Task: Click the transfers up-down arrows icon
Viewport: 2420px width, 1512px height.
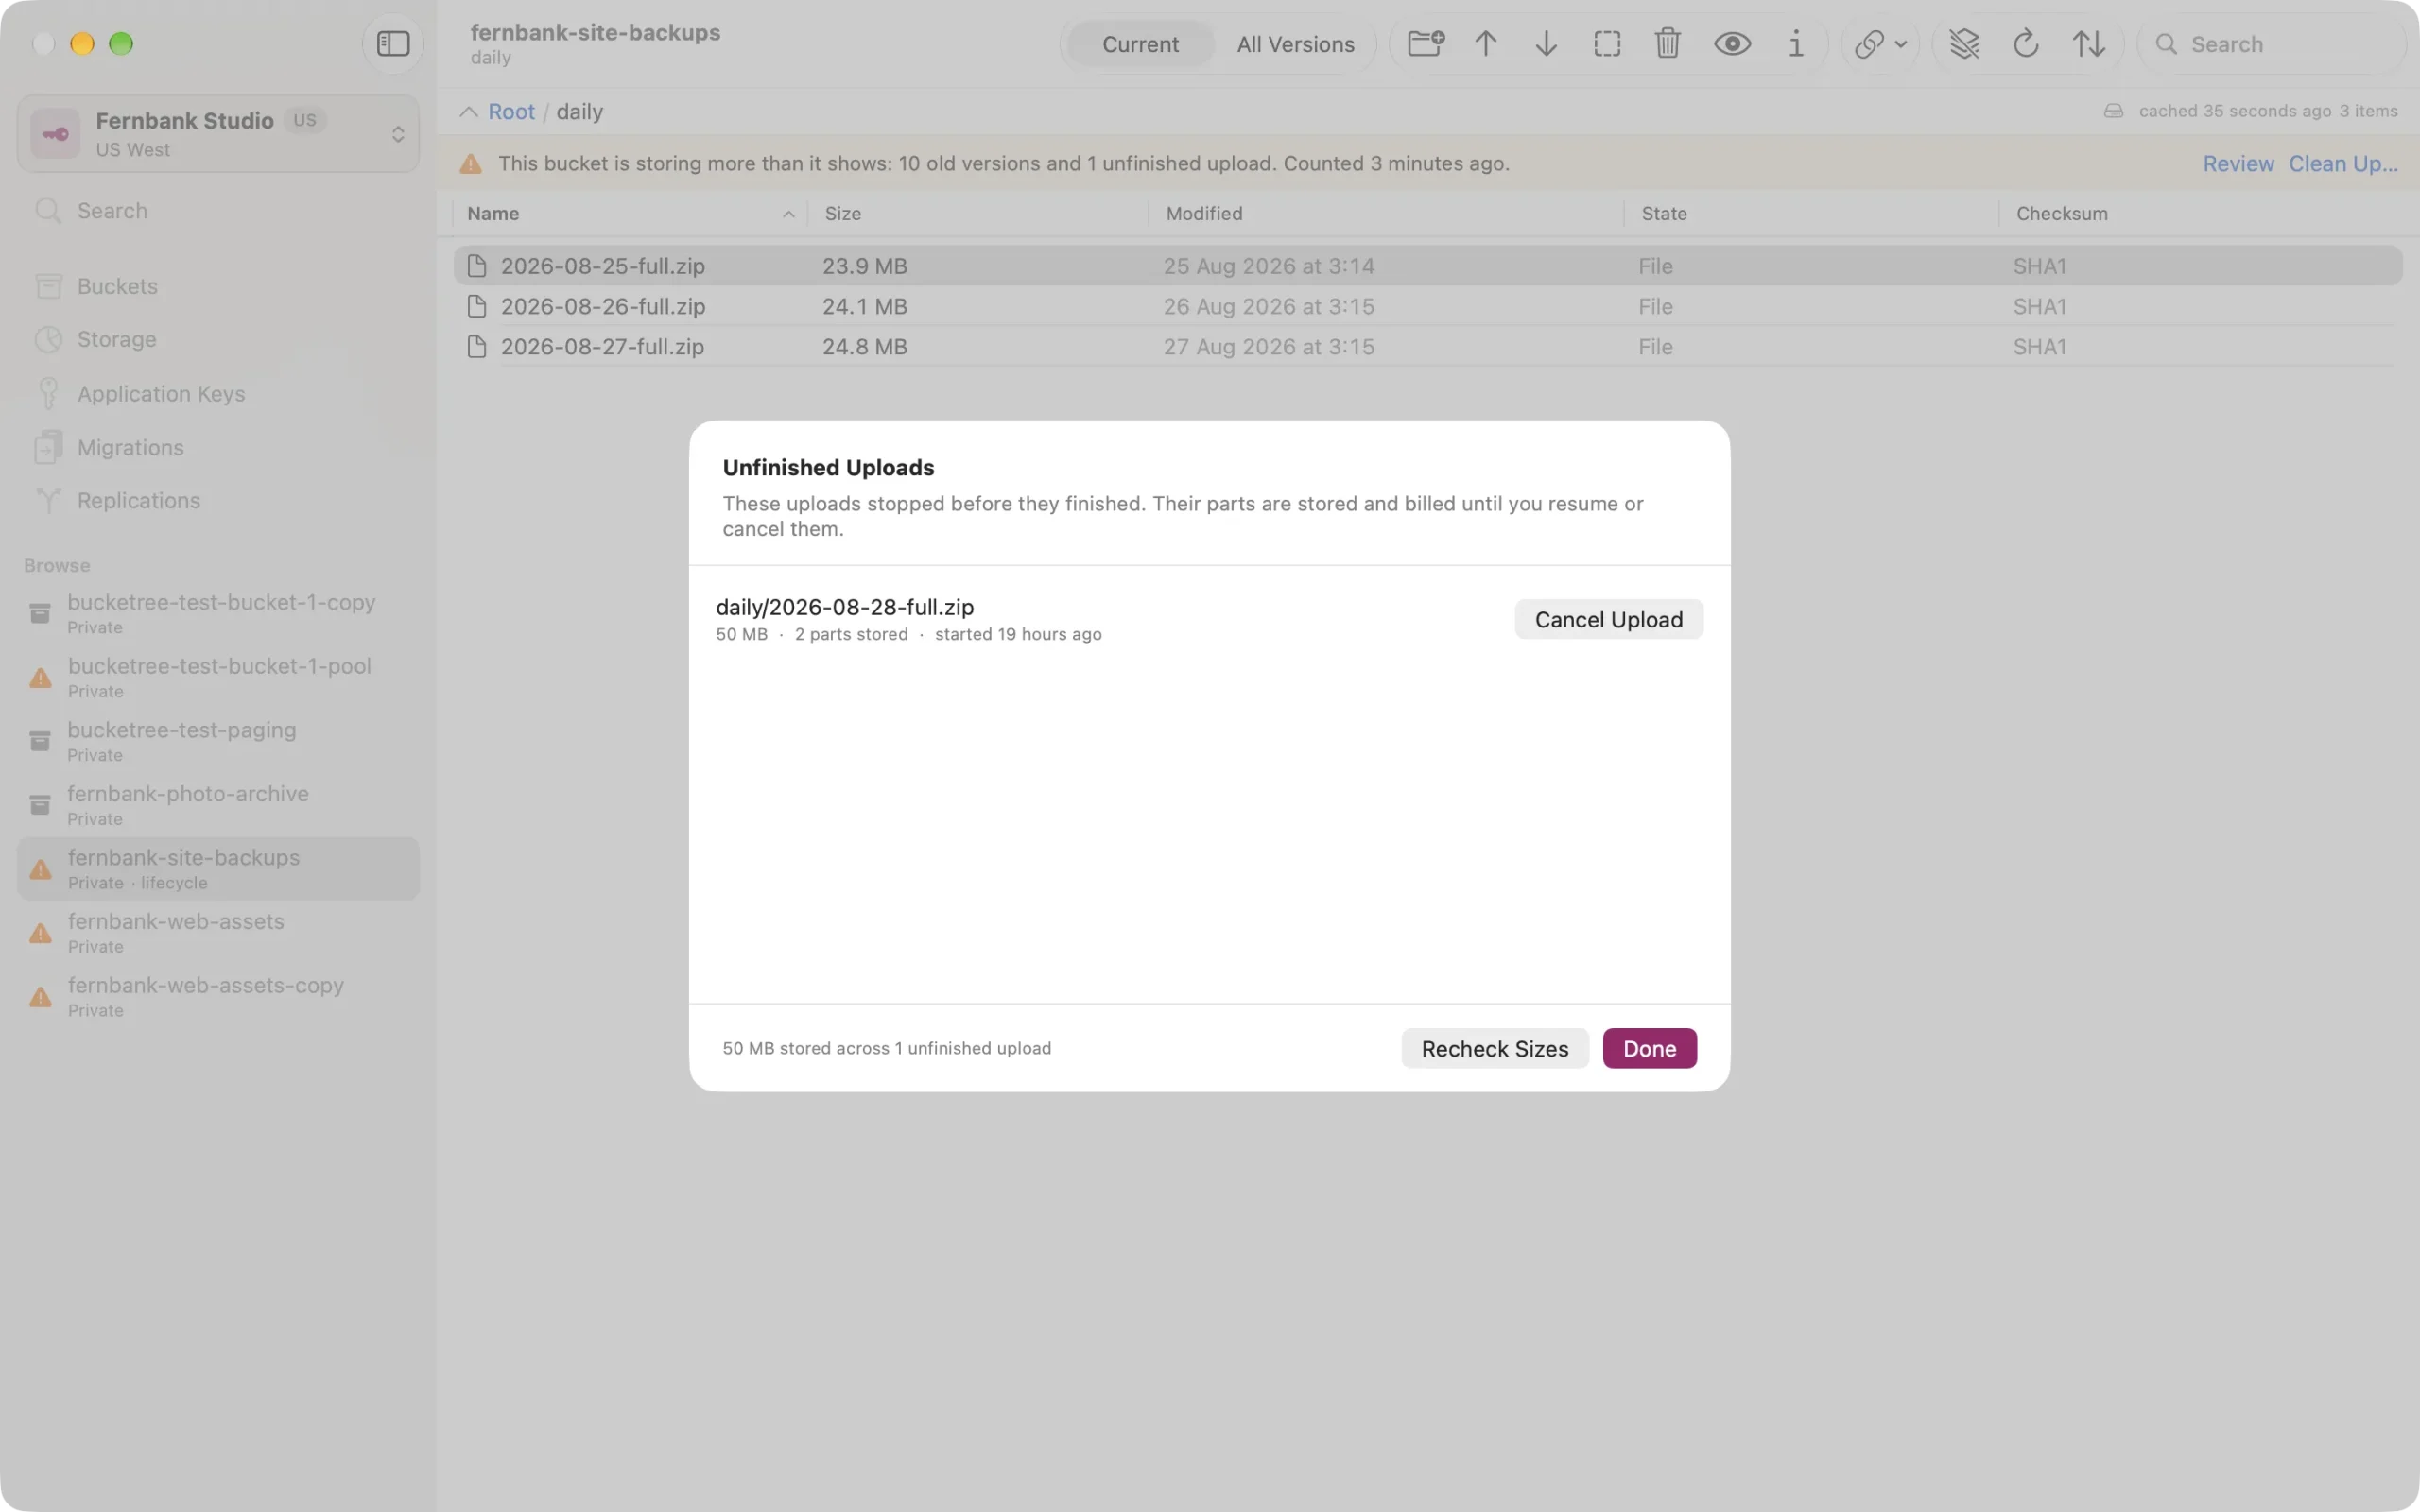Action: coord(2088,44)
